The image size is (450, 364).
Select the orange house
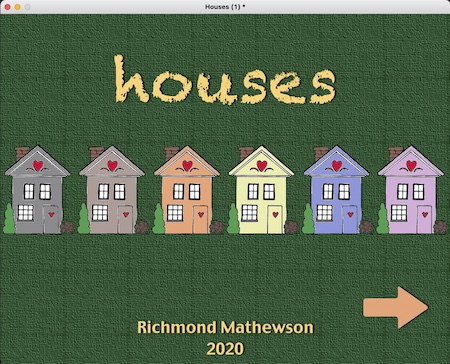187,190
